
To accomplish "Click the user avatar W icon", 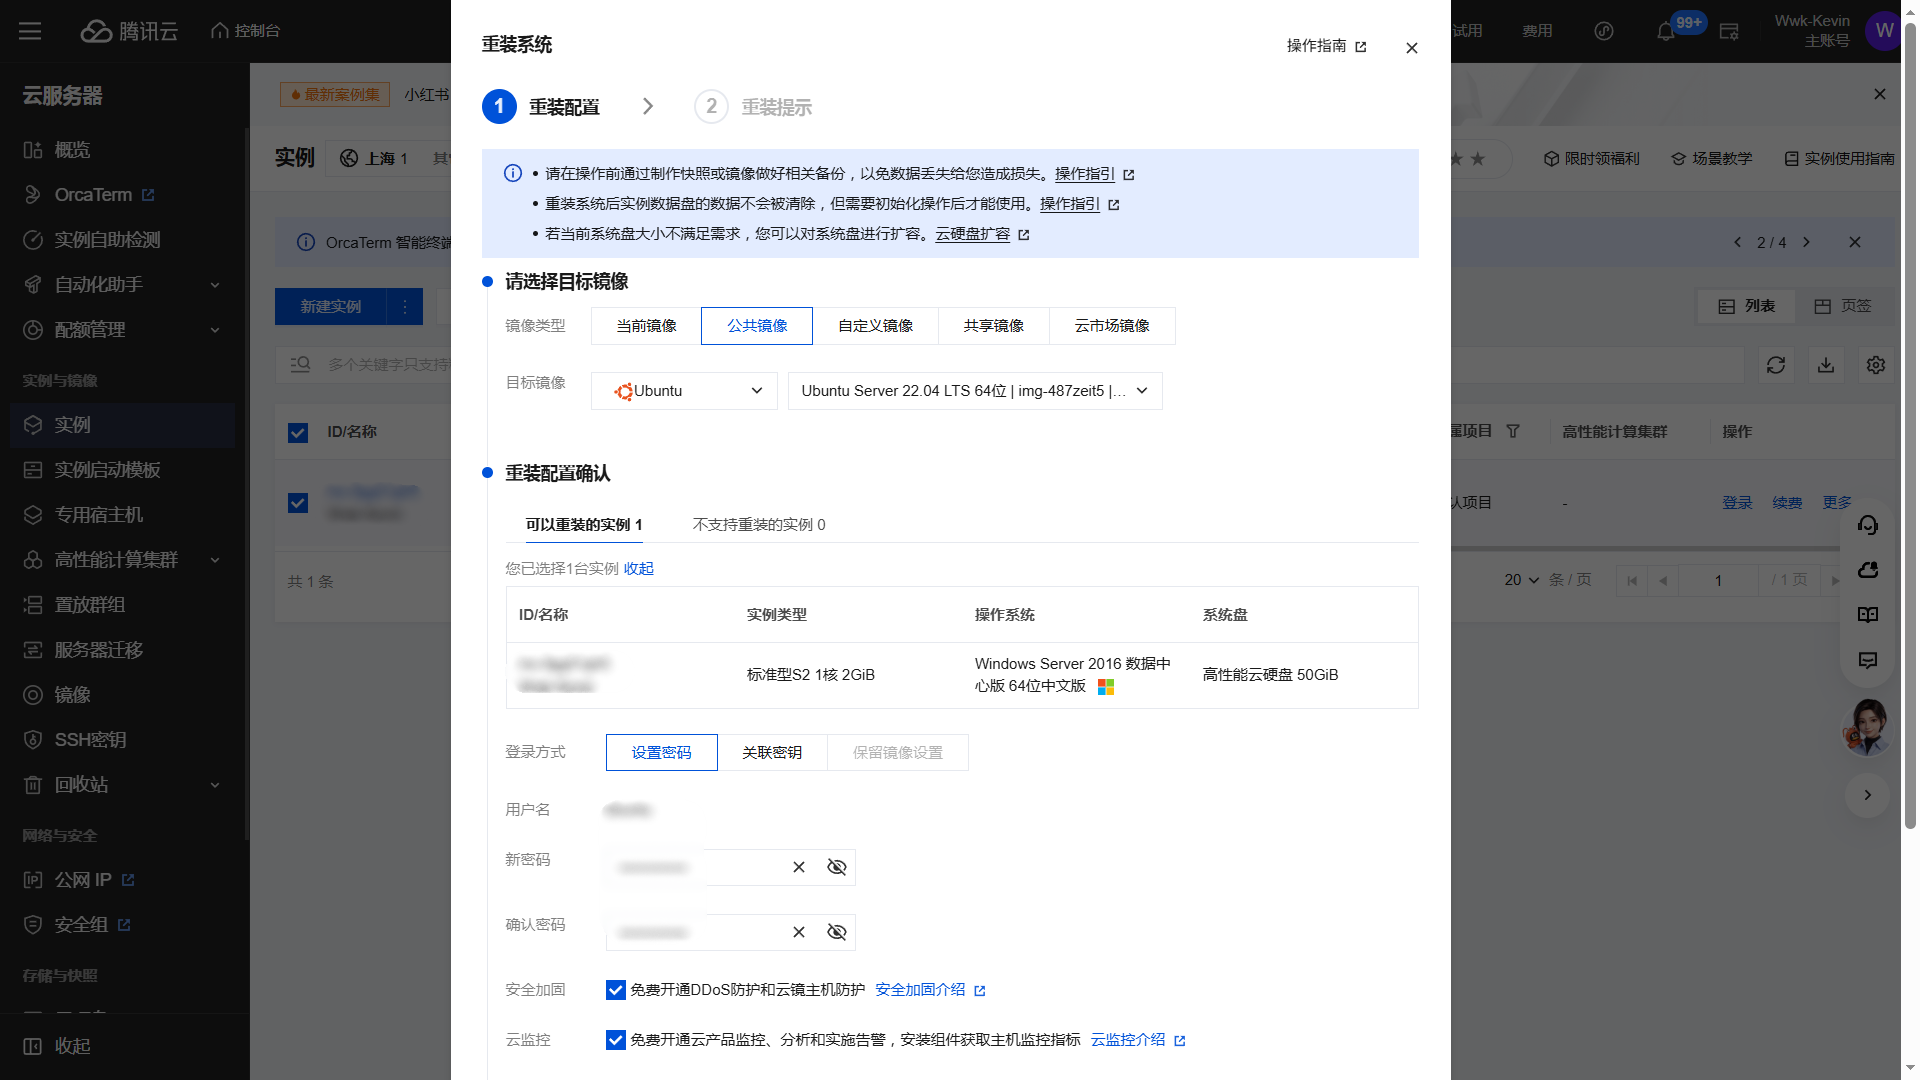I will 1884,31.
